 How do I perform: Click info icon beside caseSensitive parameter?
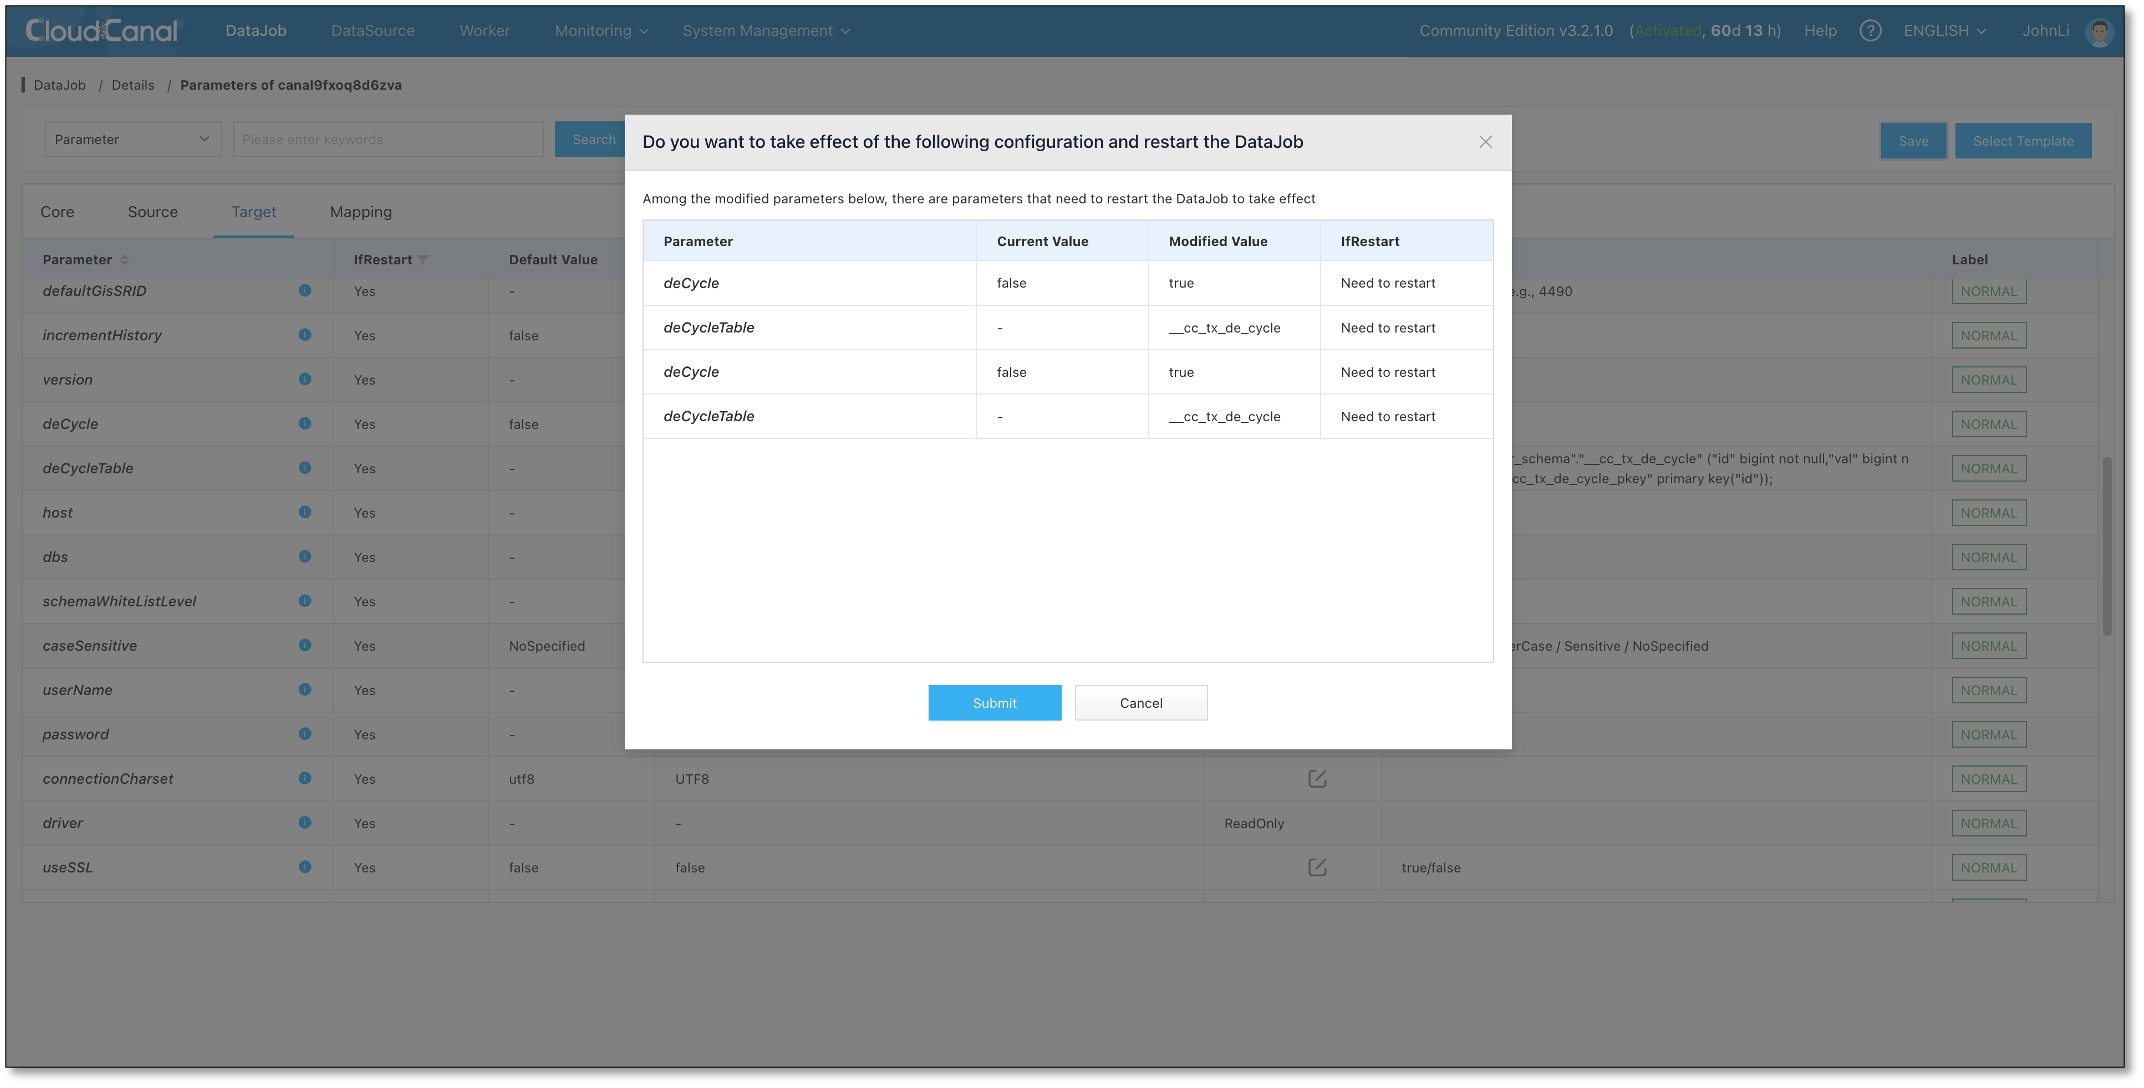[x=305, y=646]
